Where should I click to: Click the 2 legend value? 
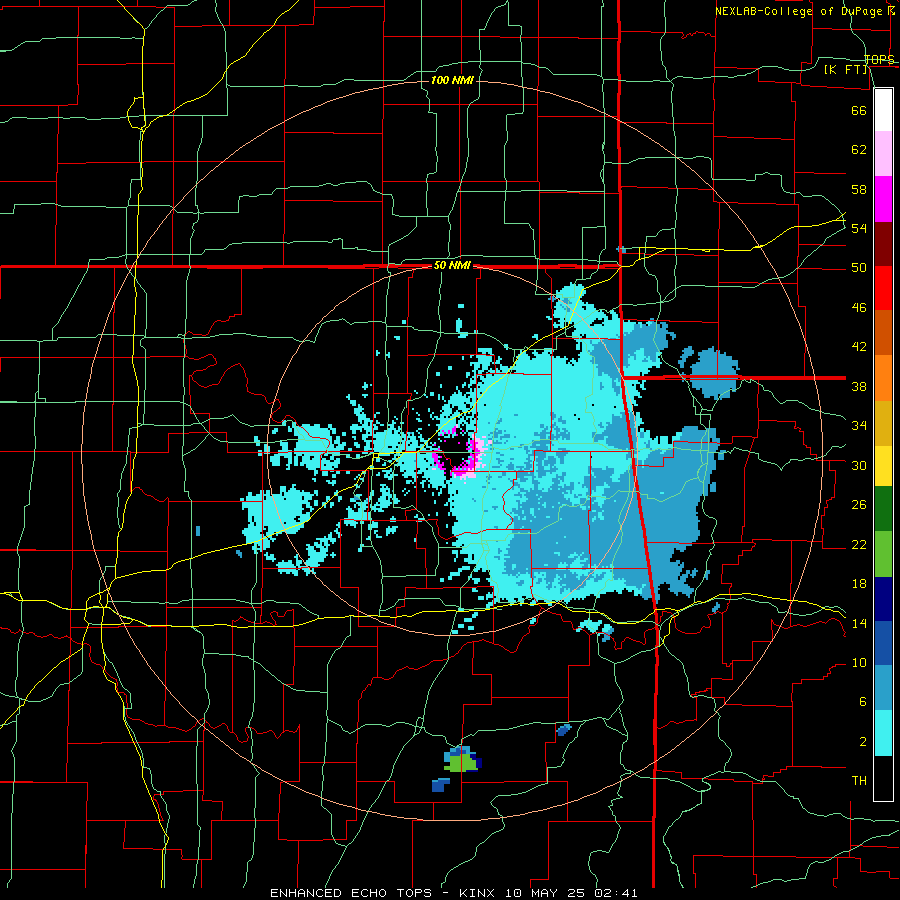863,742
